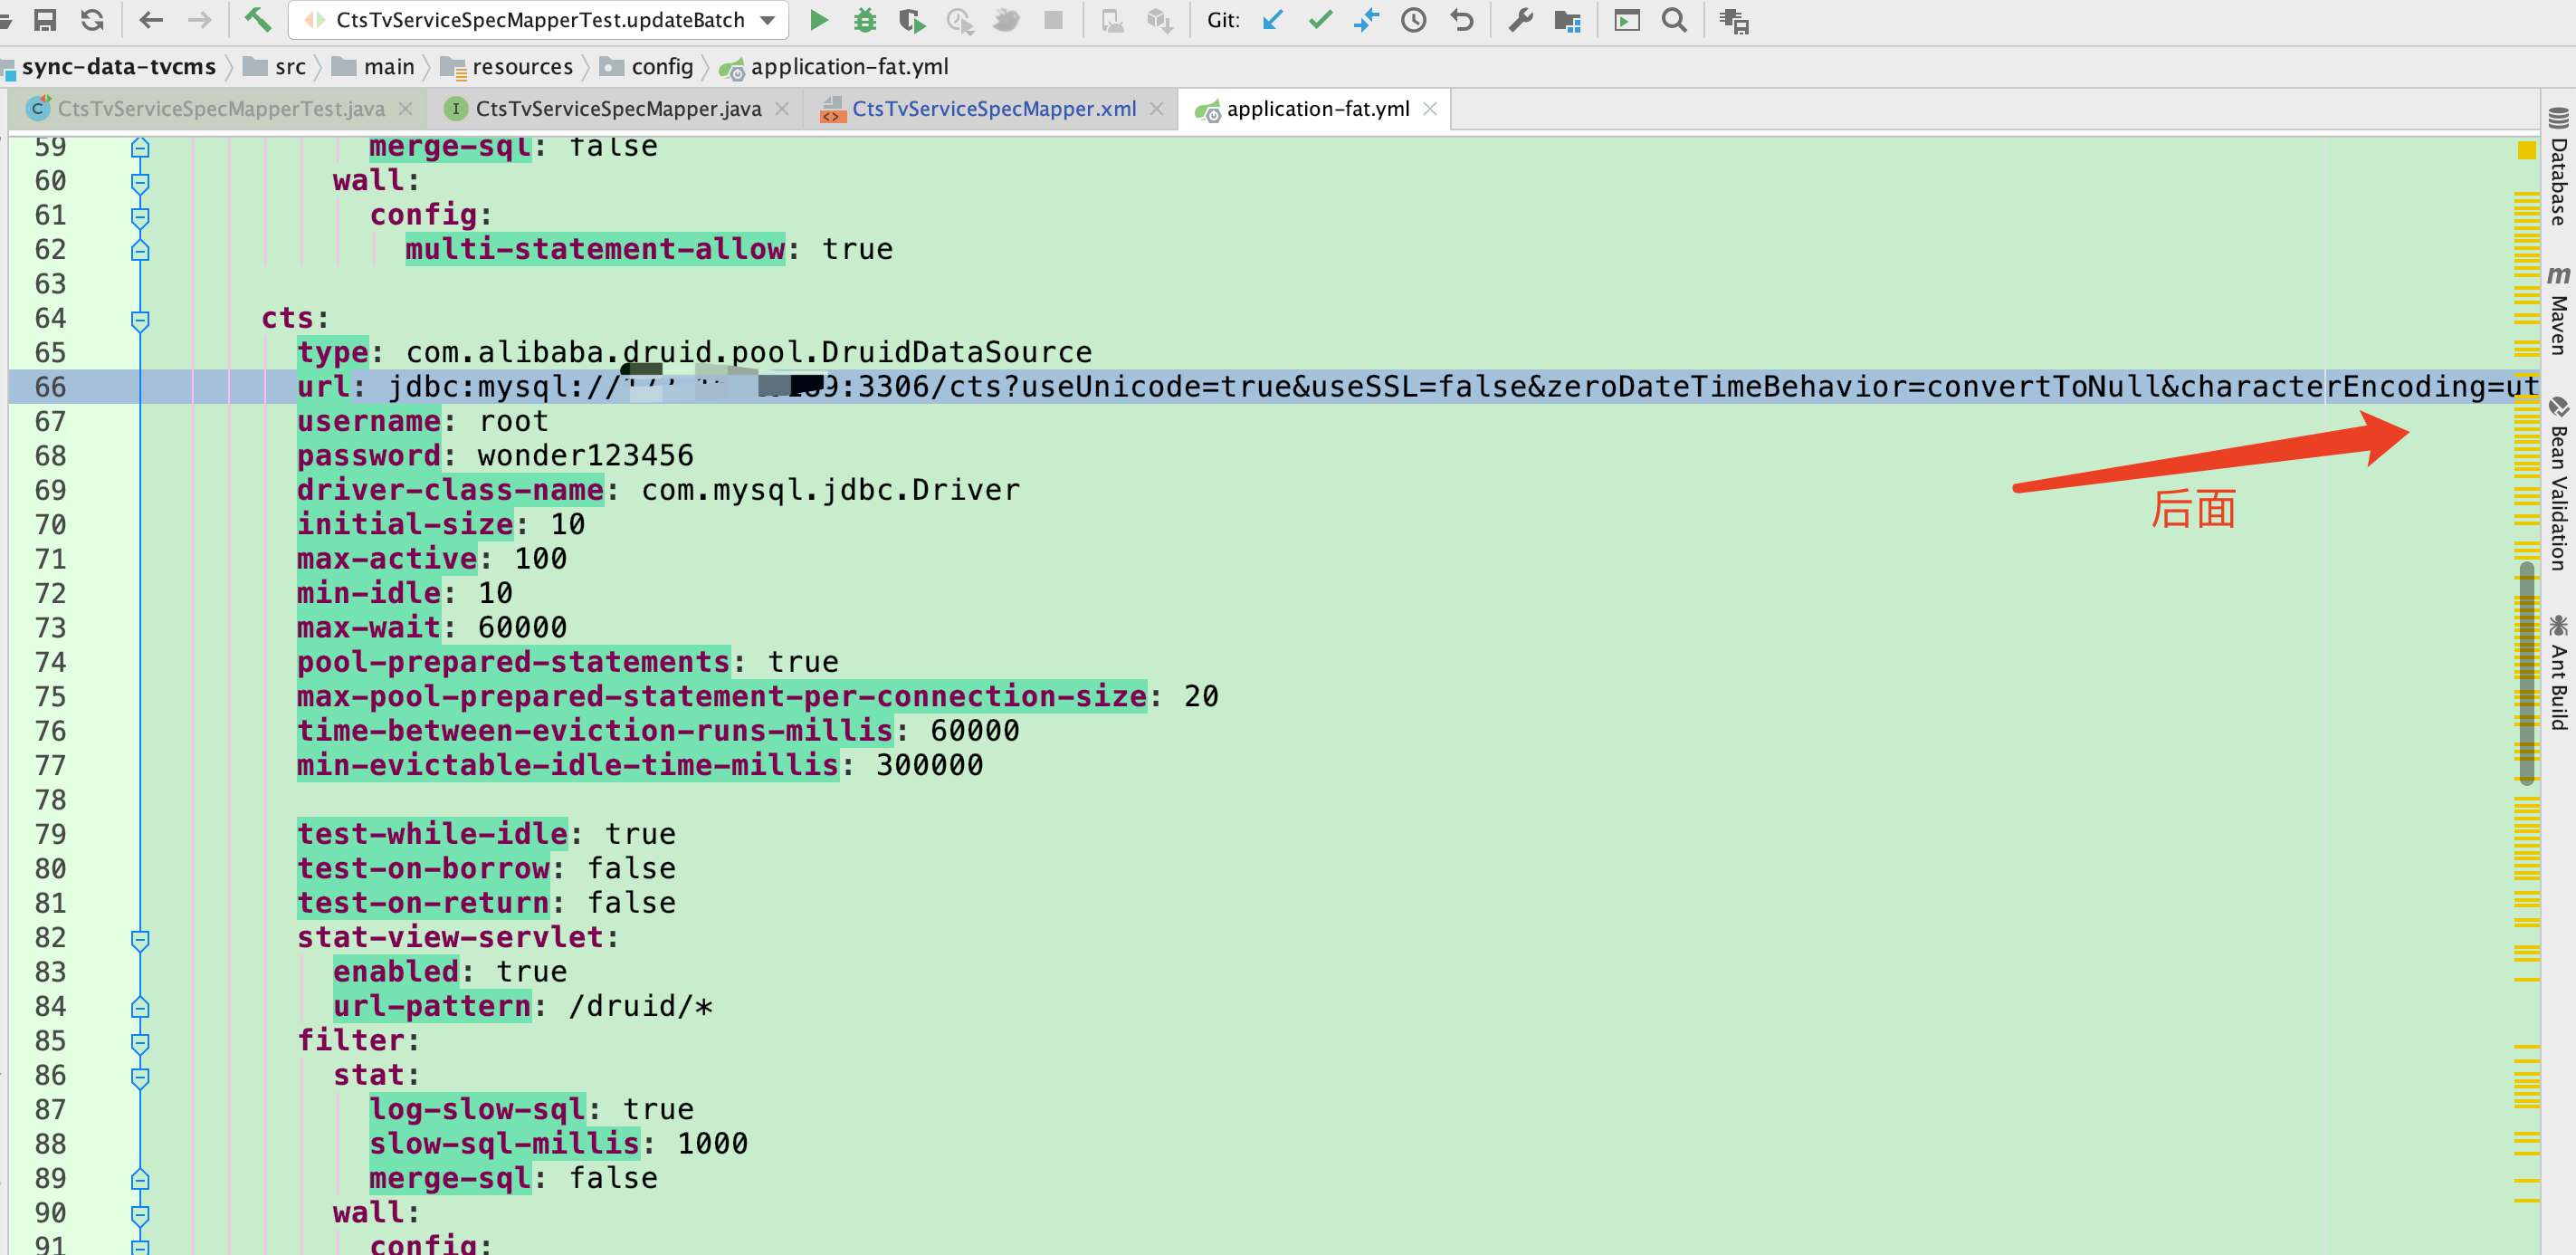Switch to CtsTvServiceSpecMapper.java tab
Image resolution: width=2576 pixels, height=1255 pixels.
pos(617,109)
